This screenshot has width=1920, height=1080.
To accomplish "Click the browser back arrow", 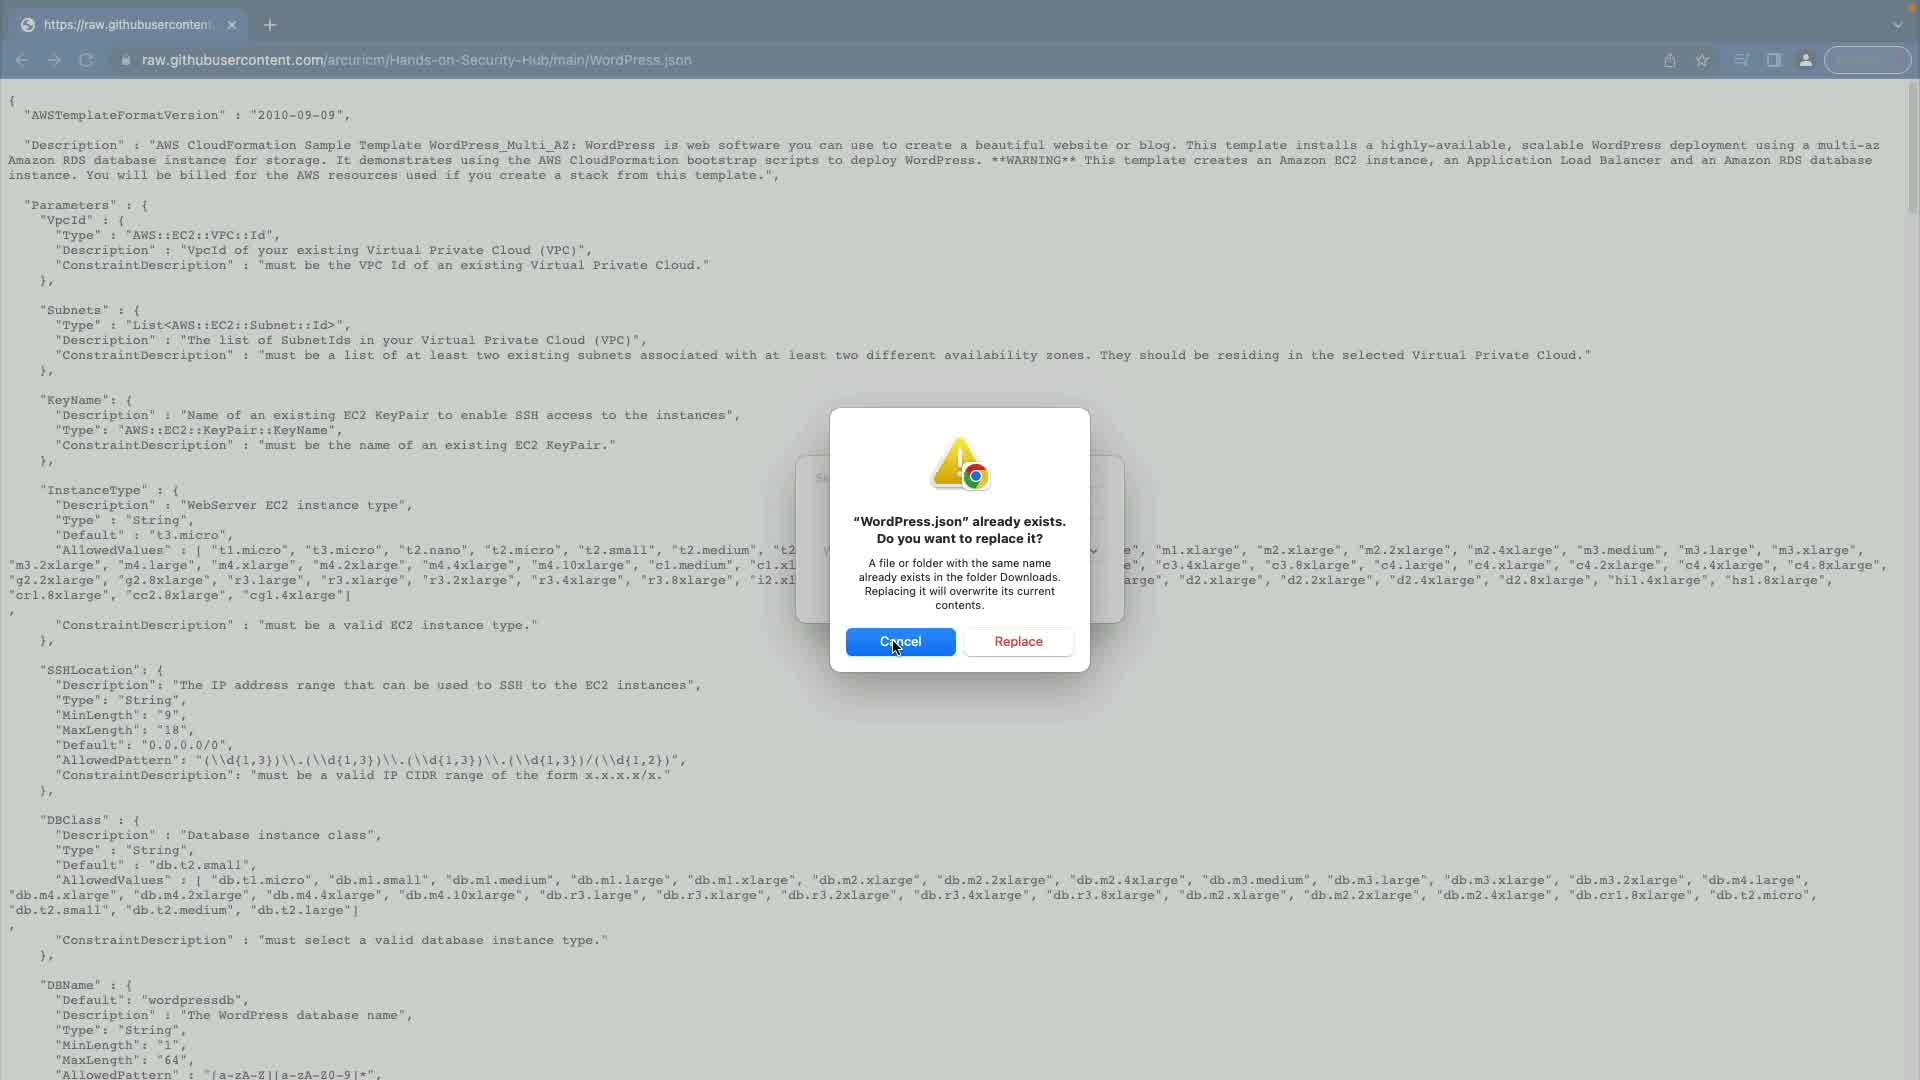I will tap(22, 60).
